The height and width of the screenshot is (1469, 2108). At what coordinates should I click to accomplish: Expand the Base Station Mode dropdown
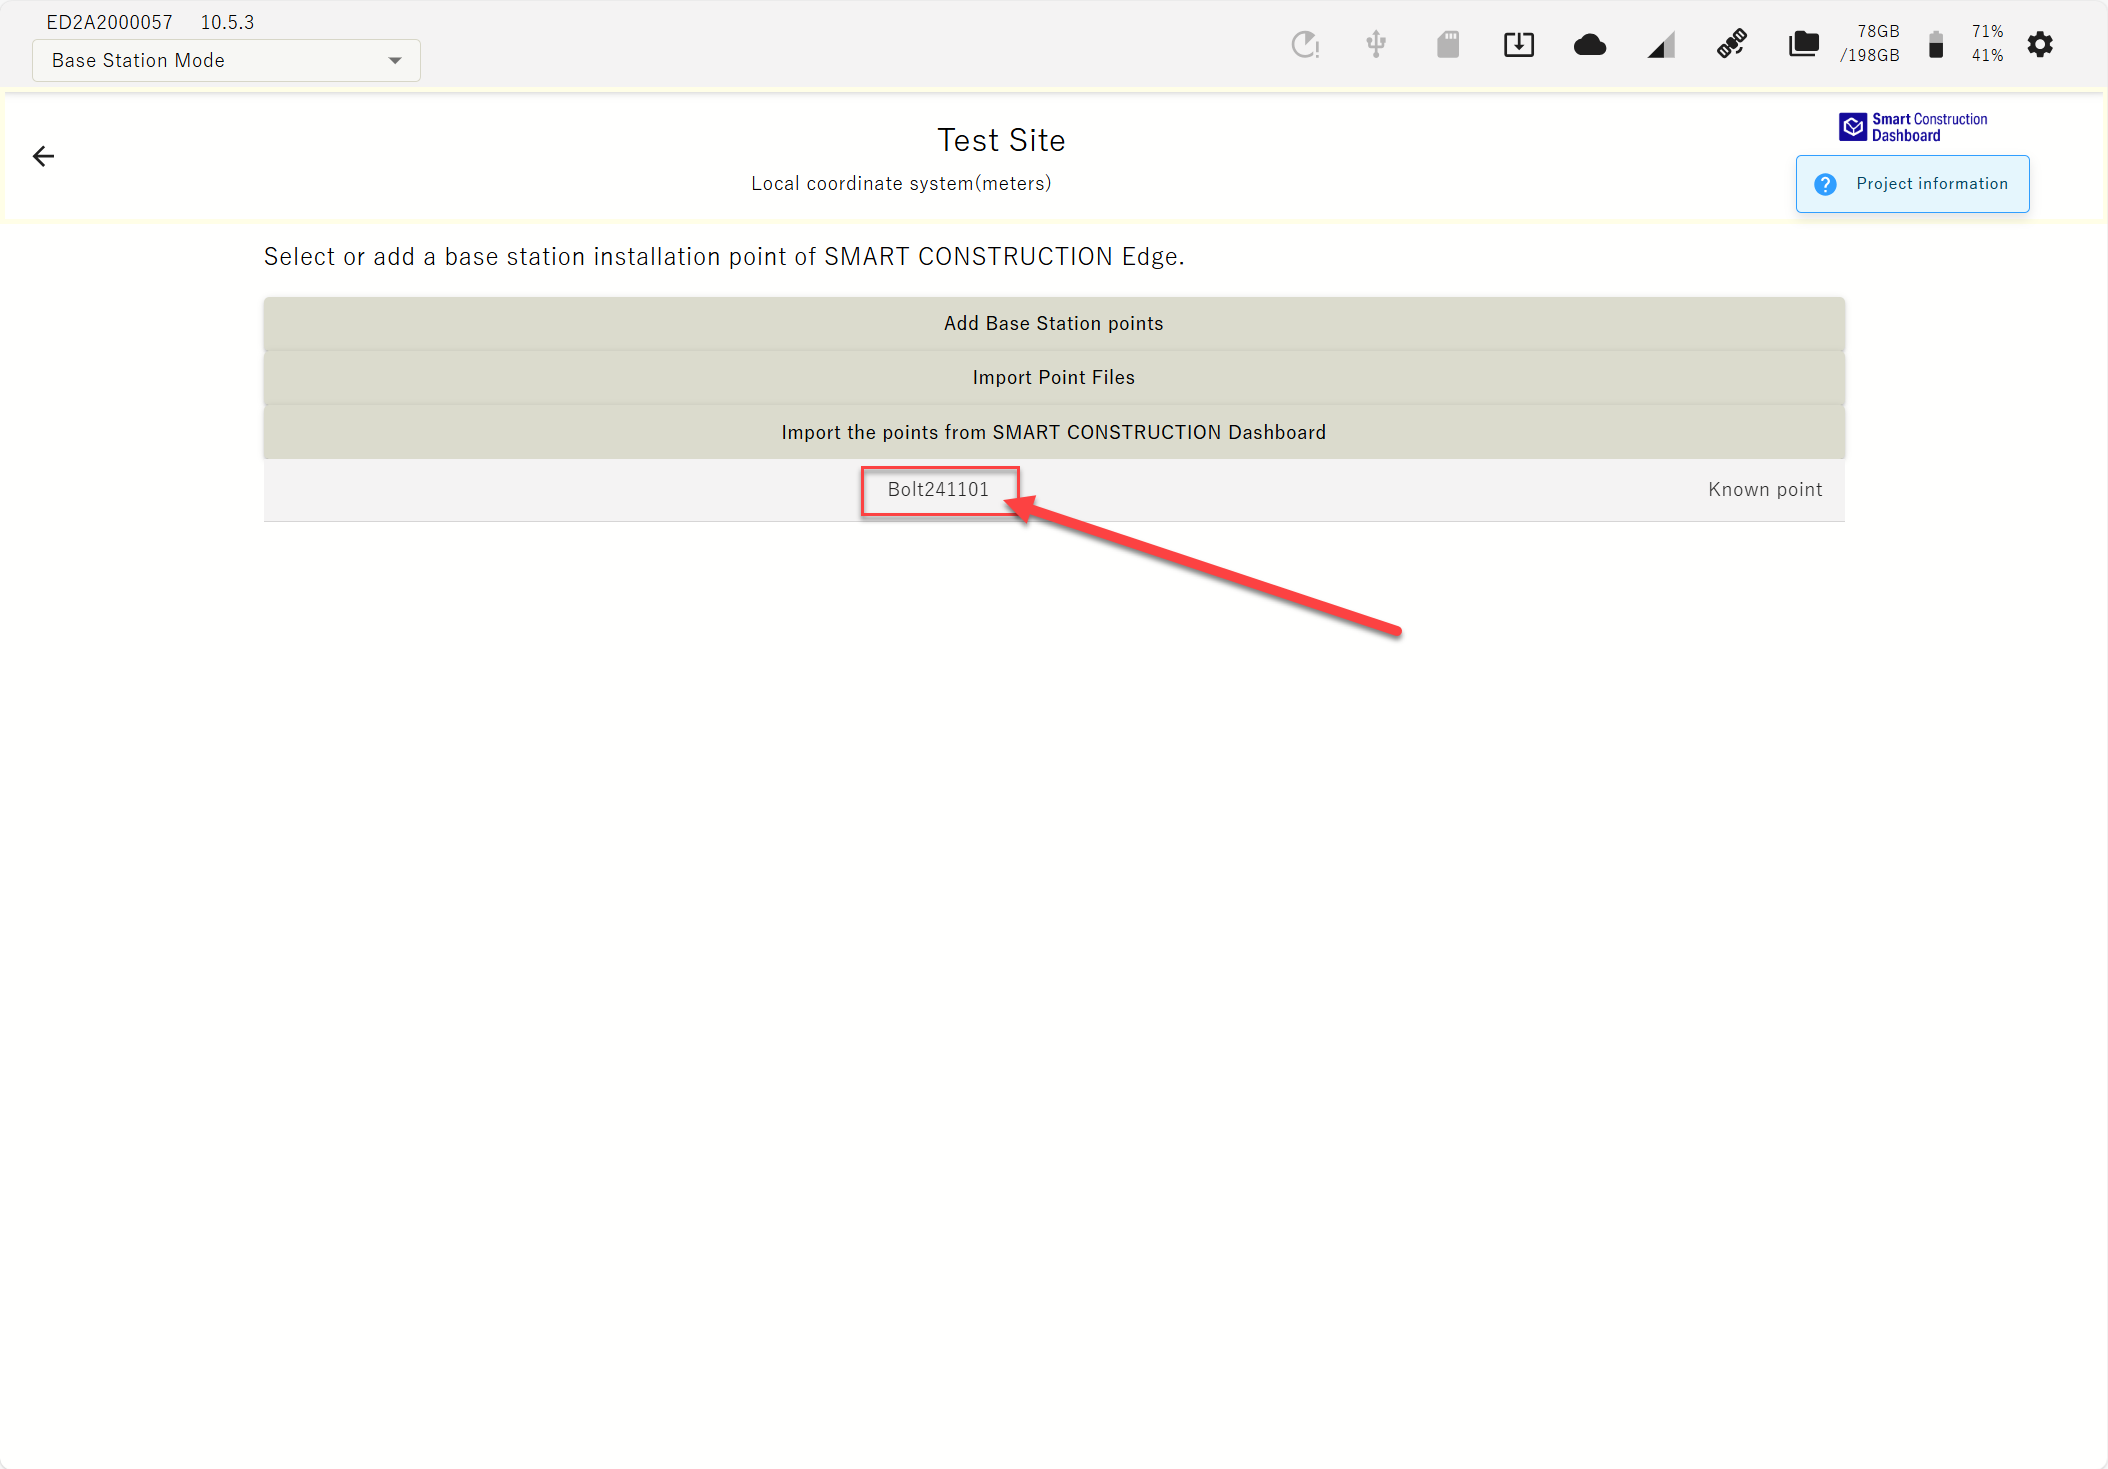point(226,60)
